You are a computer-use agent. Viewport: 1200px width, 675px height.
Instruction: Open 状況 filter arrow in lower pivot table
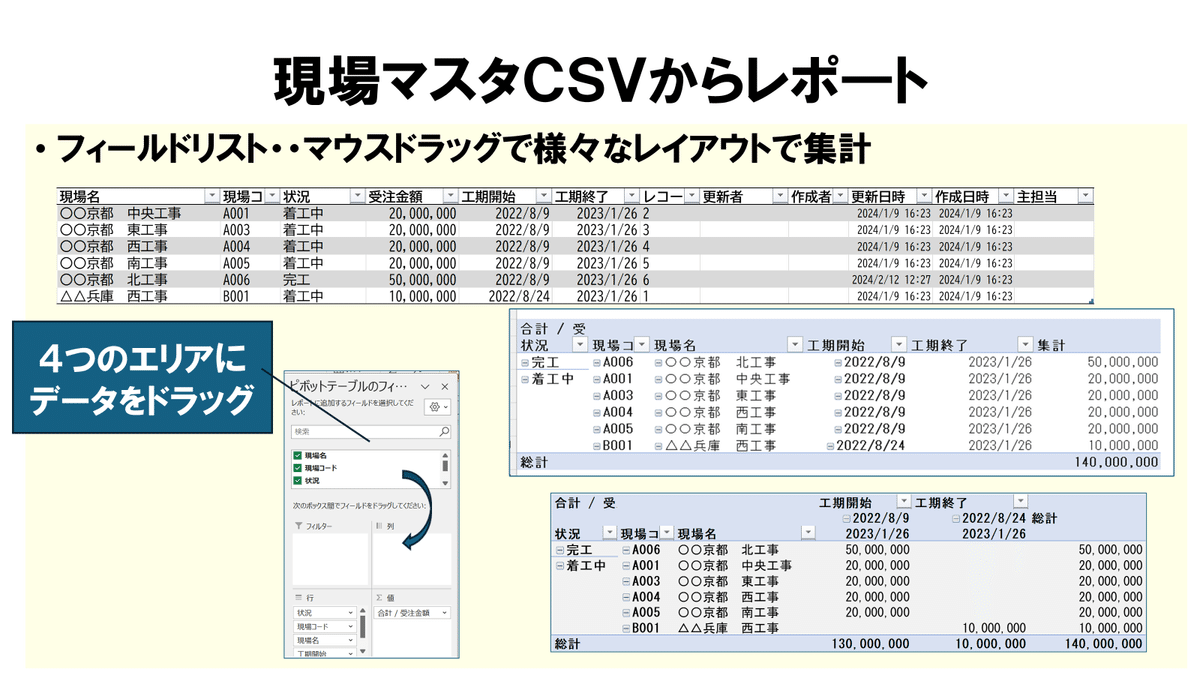tap(609, 534)
